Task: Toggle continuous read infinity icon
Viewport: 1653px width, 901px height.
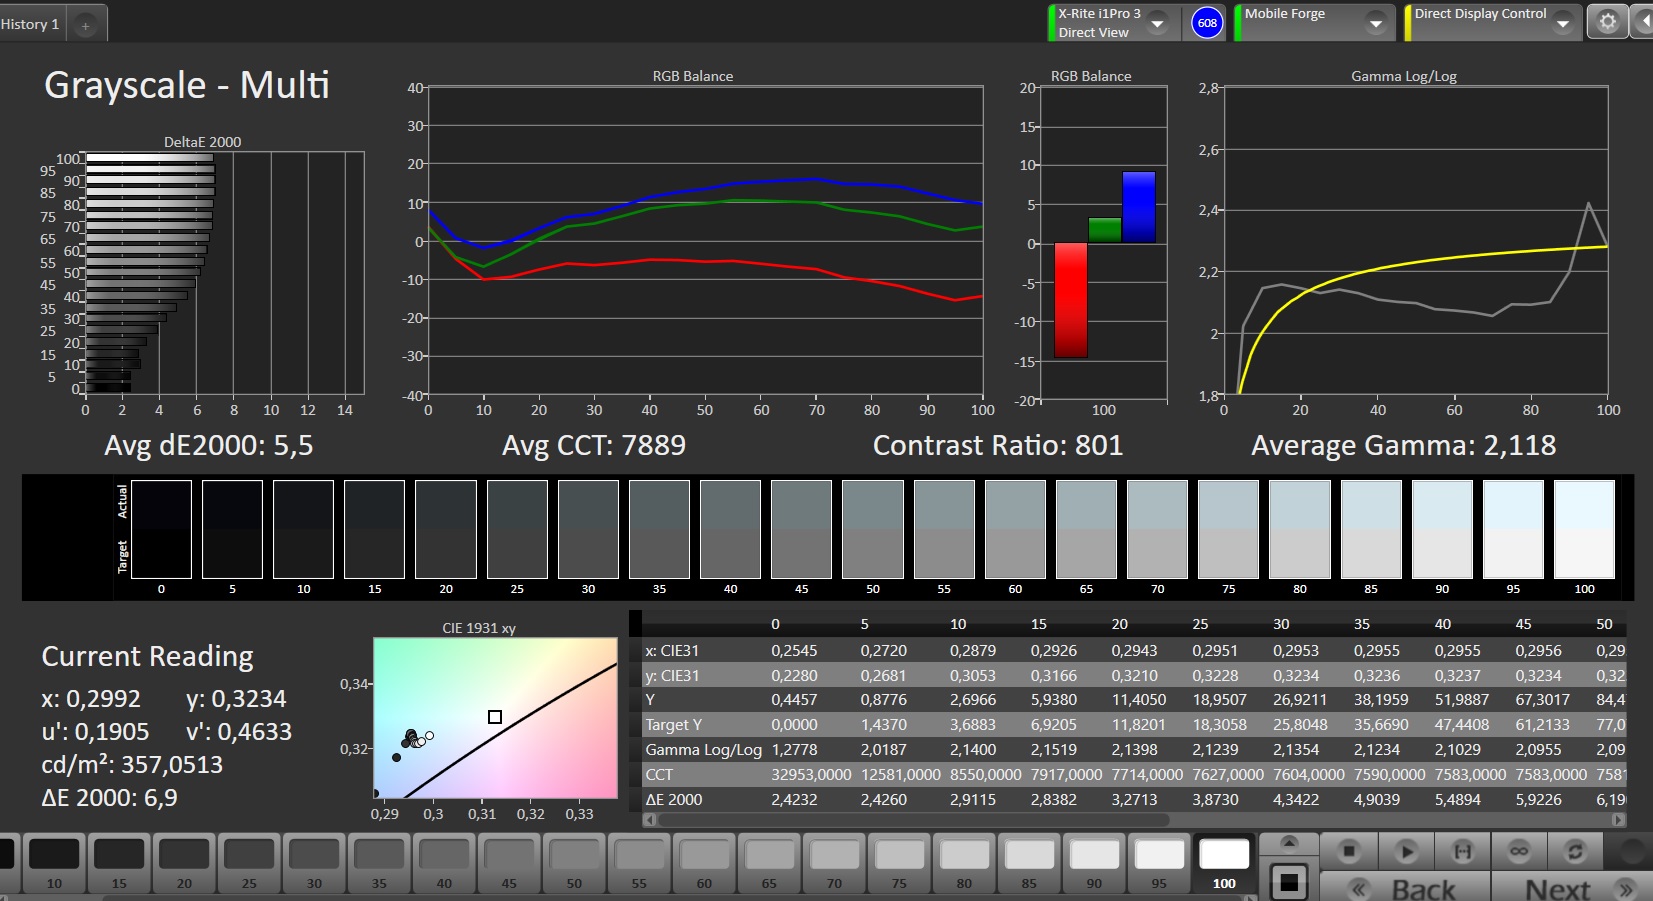Action: (1518, 851)
